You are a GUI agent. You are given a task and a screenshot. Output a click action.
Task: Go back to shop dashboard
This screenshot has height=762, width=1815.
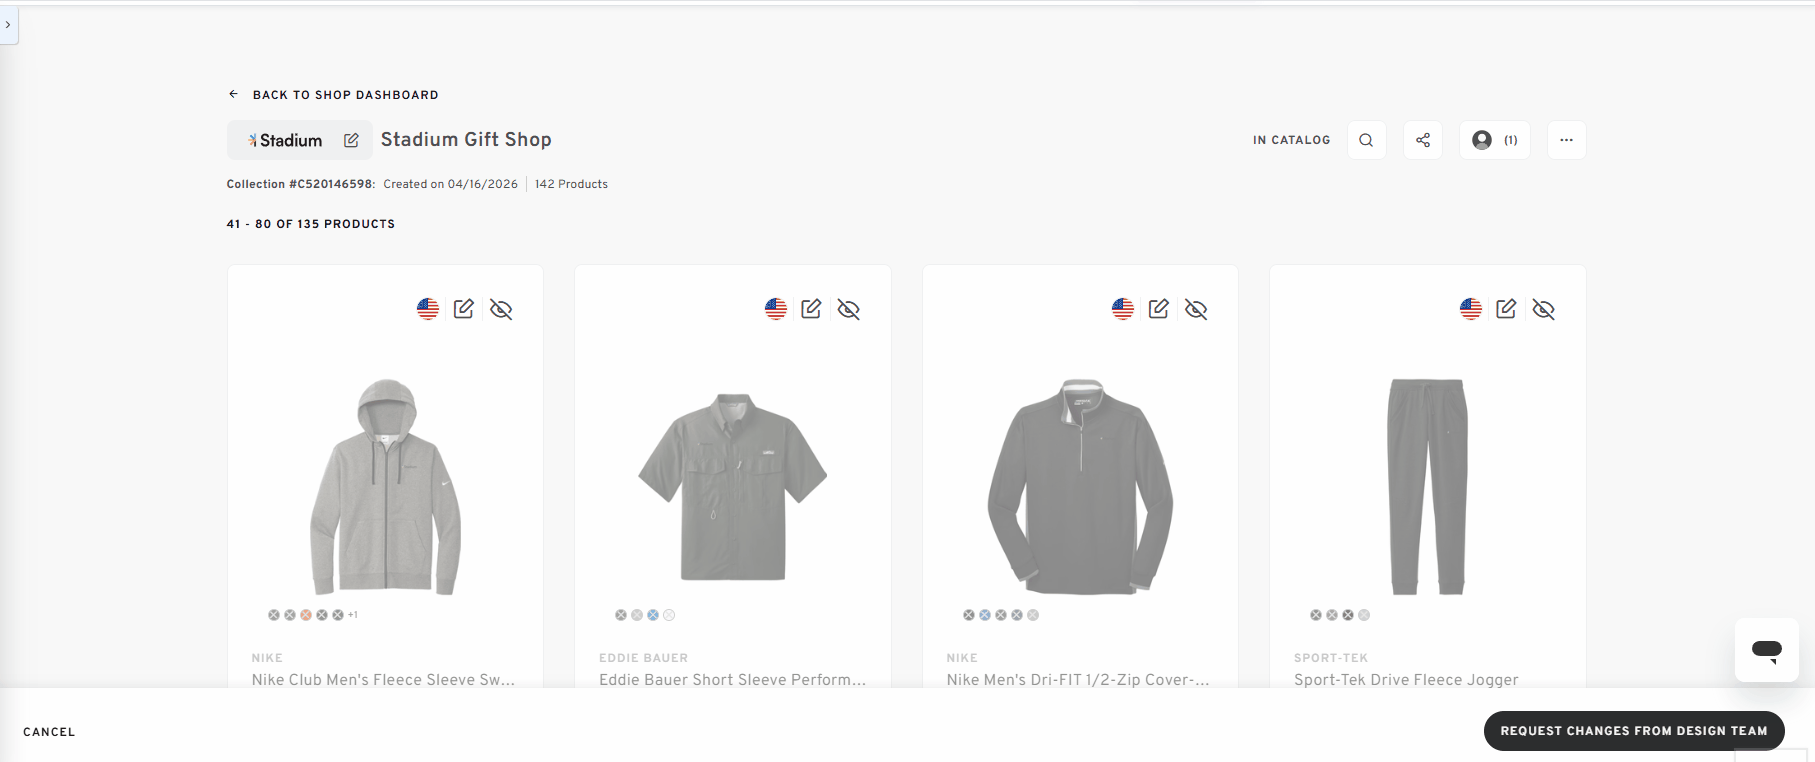pos(334,95)
